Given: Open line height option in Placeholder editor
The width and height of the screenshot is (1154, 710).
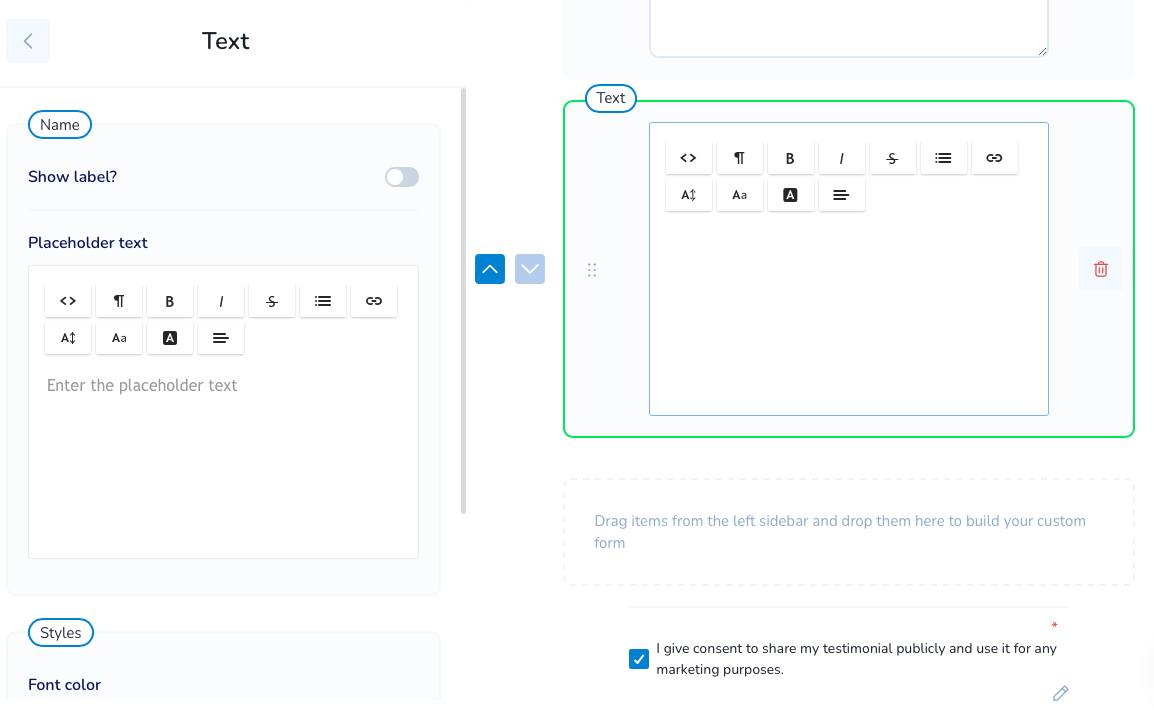Looking at the screenshot, I should (68, 338).
